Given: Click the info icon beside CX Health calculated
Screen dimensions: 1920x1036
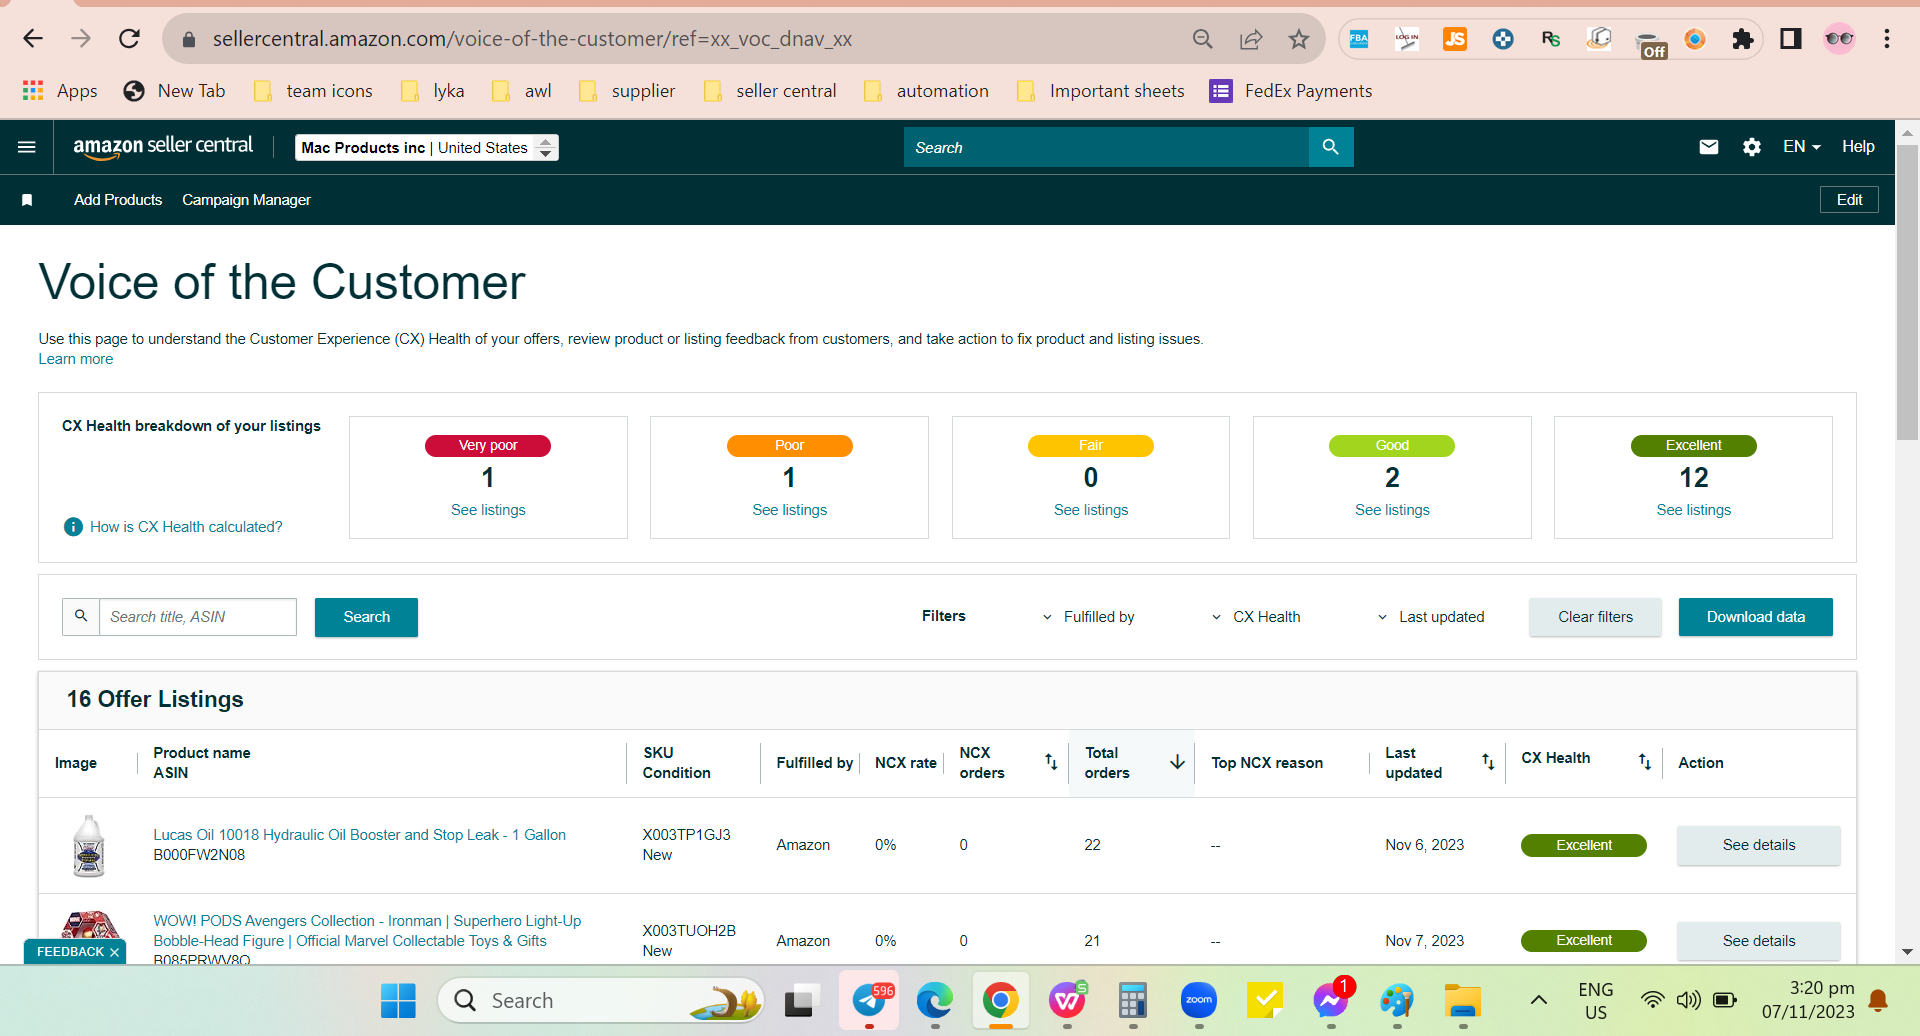Looking at the screenshot, I should coord(73,527).
